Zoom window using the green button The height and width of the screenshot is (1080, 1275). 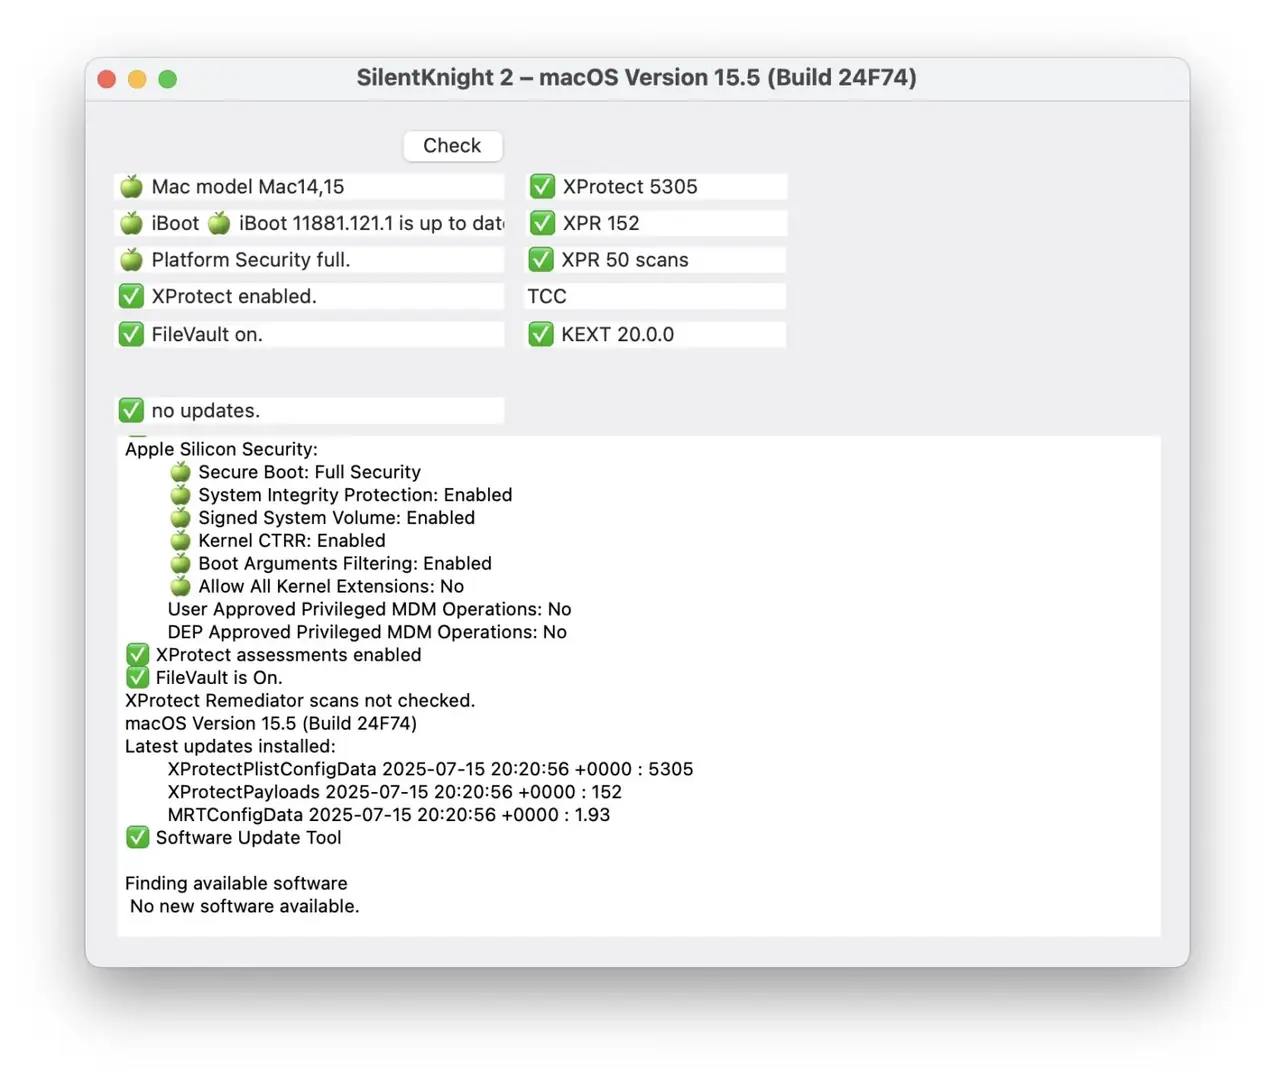point(168,79)
